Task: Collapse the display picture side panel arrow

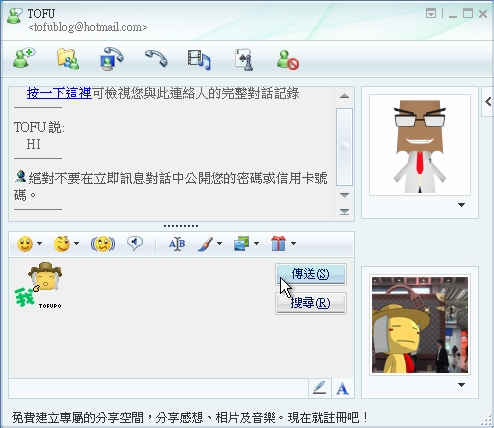Action: 488,101
